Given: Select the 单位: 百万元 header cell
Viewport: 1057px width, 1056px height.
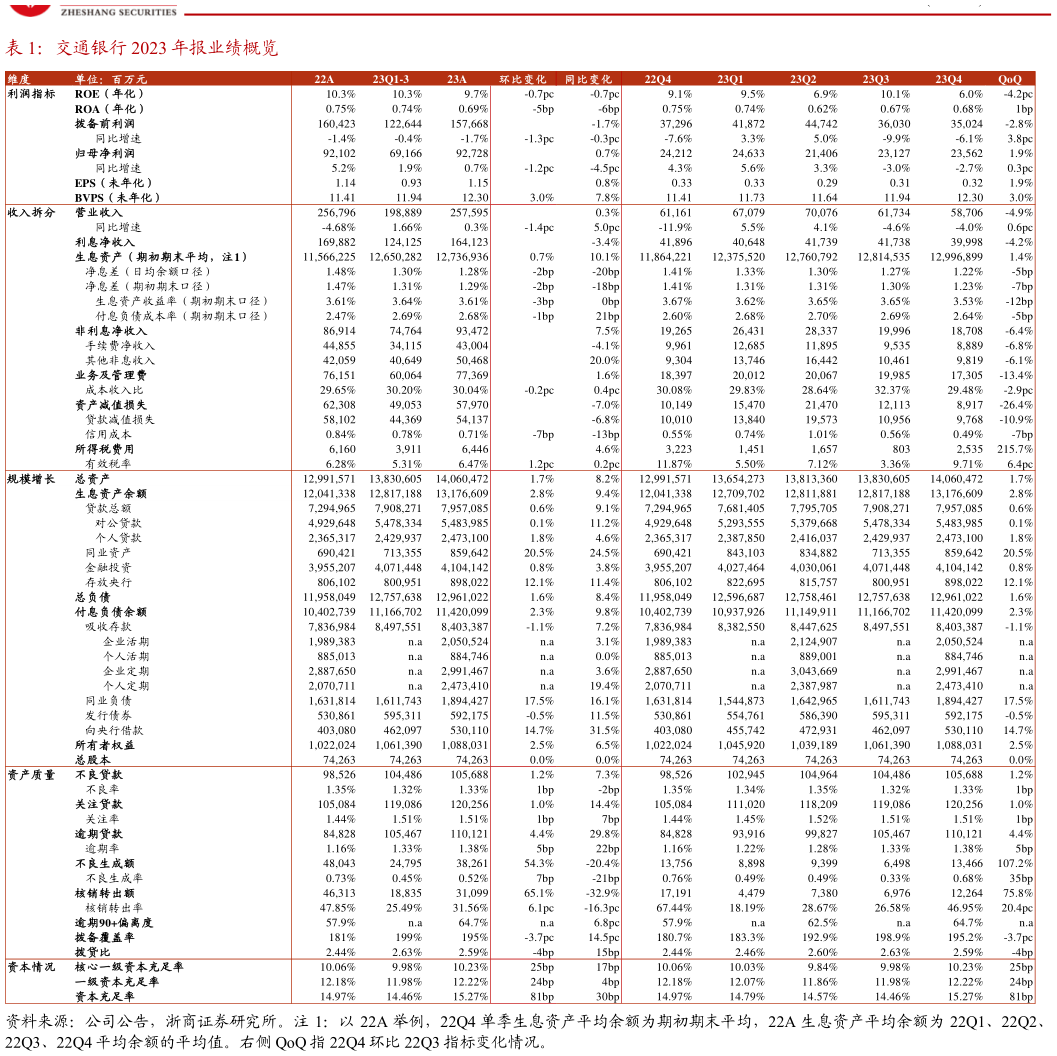Looking at the screenshot, I should tap(111, 80).
